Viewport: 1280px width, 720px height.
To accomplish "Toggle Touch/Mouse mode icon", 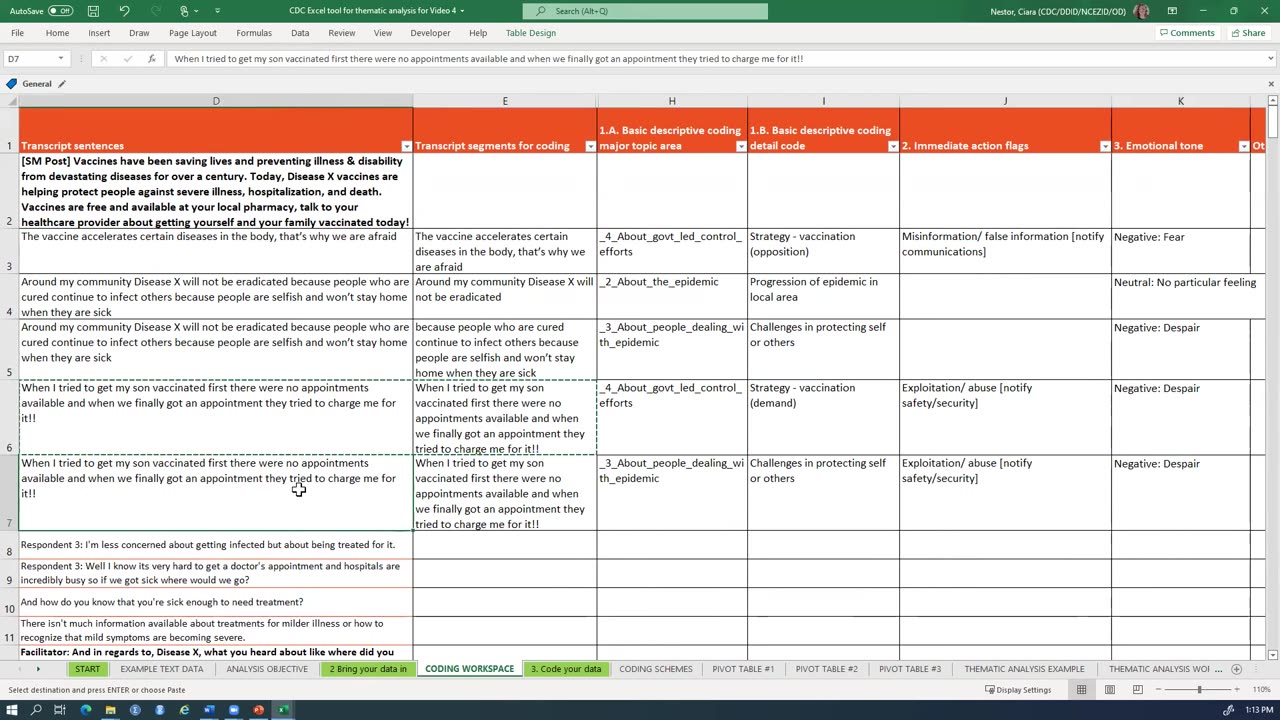I will coord(185,11).
